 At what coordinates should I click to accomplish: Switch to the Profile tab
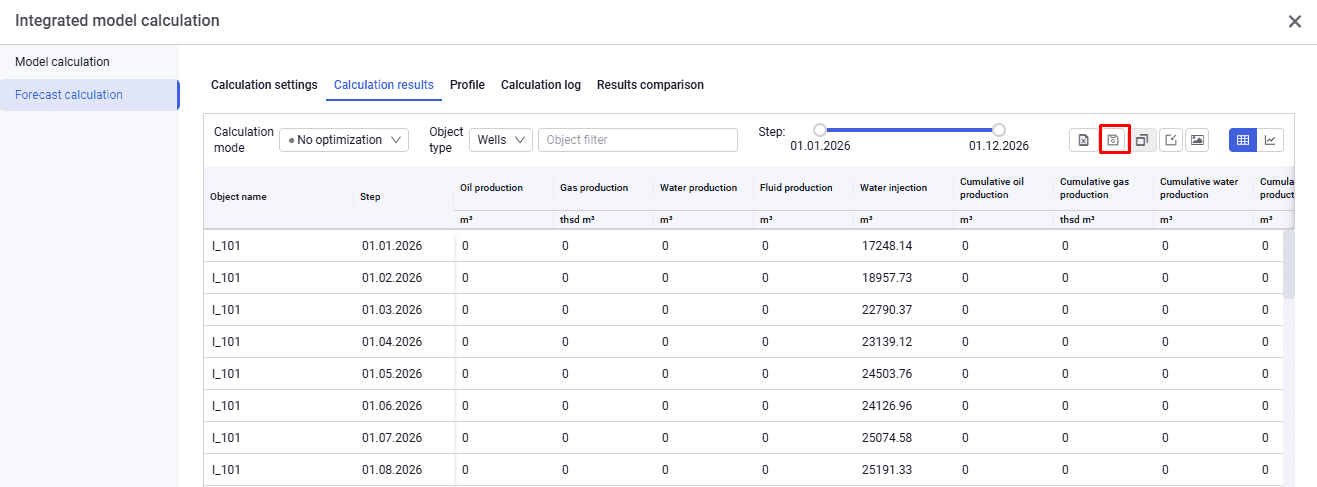(467, 85)
